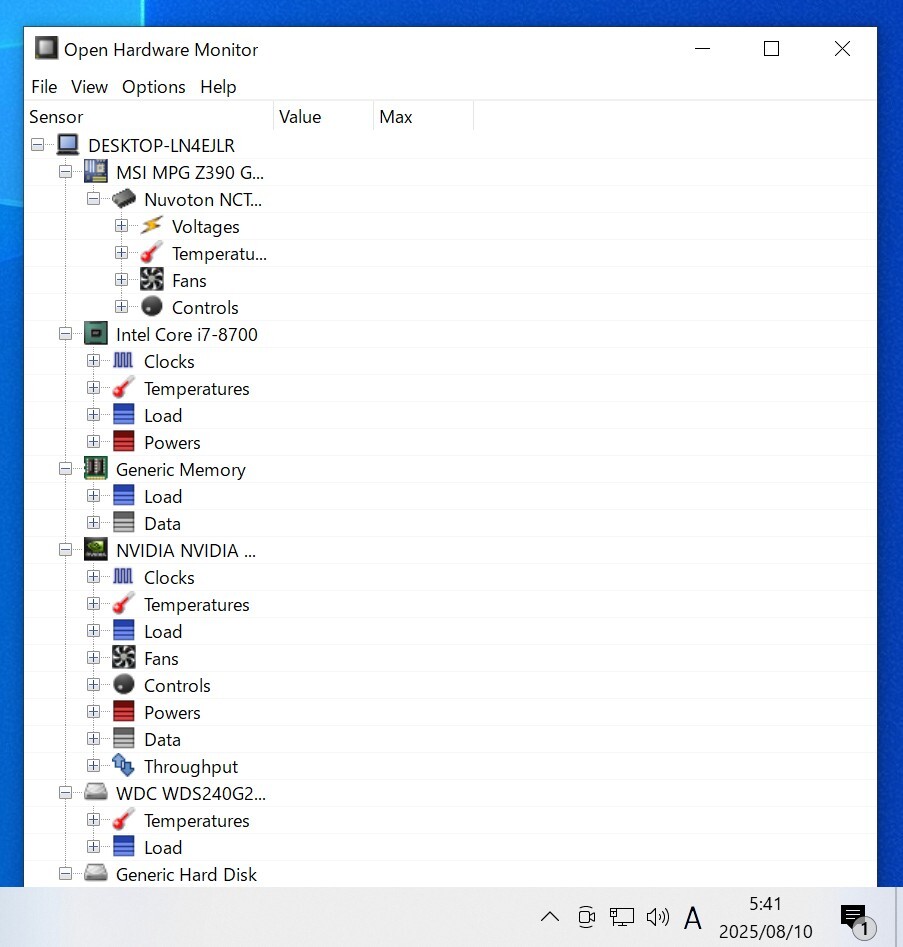Click the Throughput arrows icon
903x947 pixels.
click(x=123, y=766)
